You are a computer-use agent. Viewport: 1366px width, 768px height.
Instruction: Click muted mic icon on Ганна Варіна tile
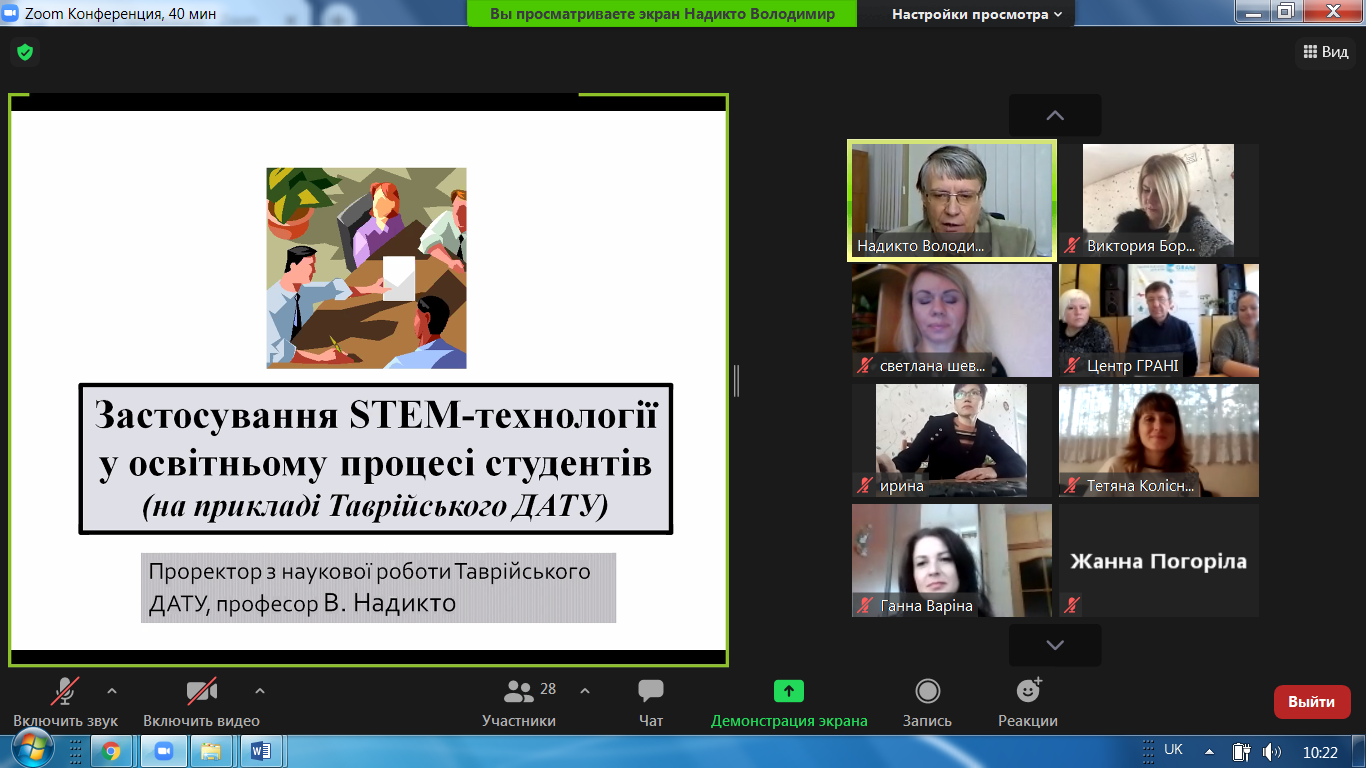pos(865,606)
